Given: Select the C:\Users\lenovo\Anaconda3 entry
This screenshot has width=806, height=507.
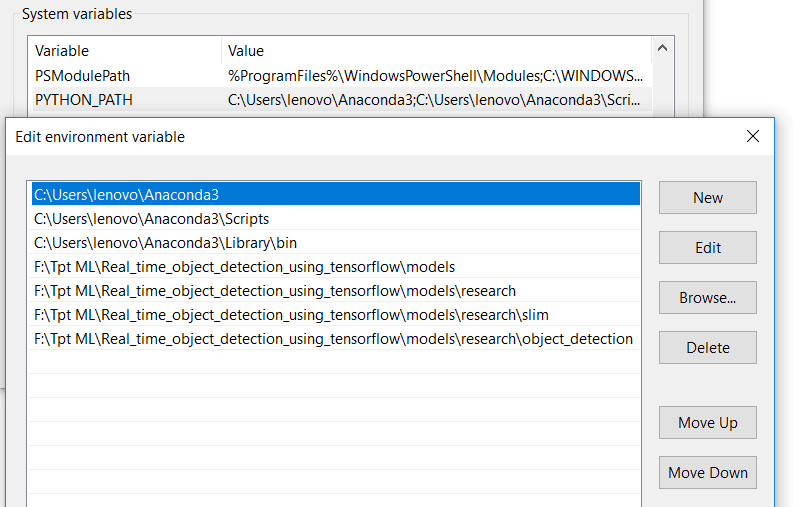Looking at the screenshot, I should pyautogui.click(x=336, y=195).
